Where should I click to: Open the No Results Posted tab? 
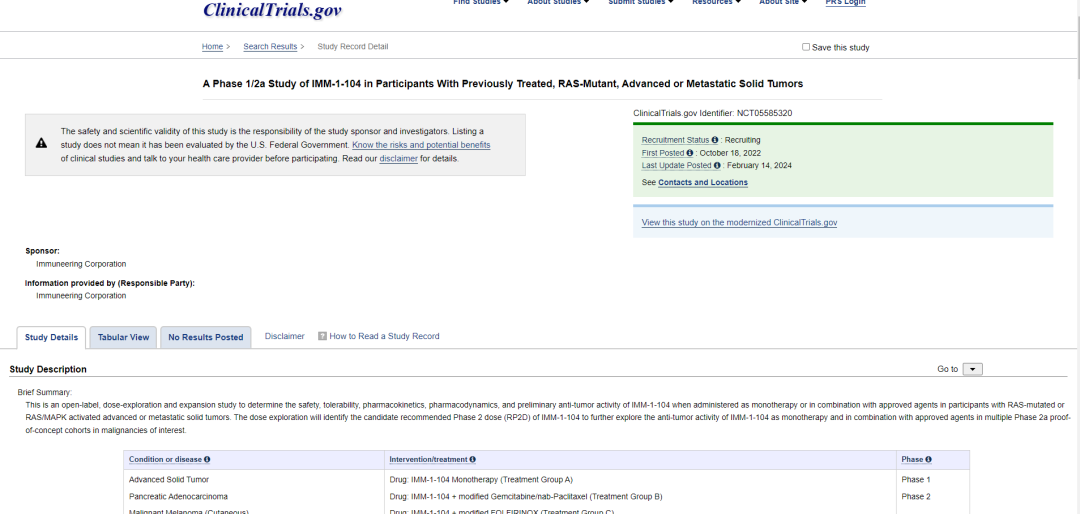pos(205,338)
